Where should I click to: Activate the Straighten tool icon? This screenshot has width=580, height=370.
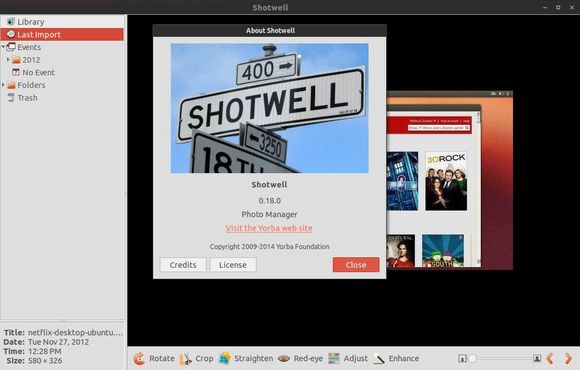(225, 359)
